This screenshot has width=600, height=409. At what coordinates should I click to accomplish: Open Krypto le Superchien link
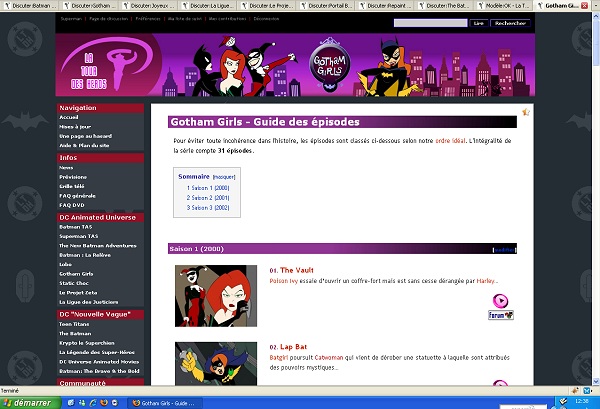(x=87, y=343)
